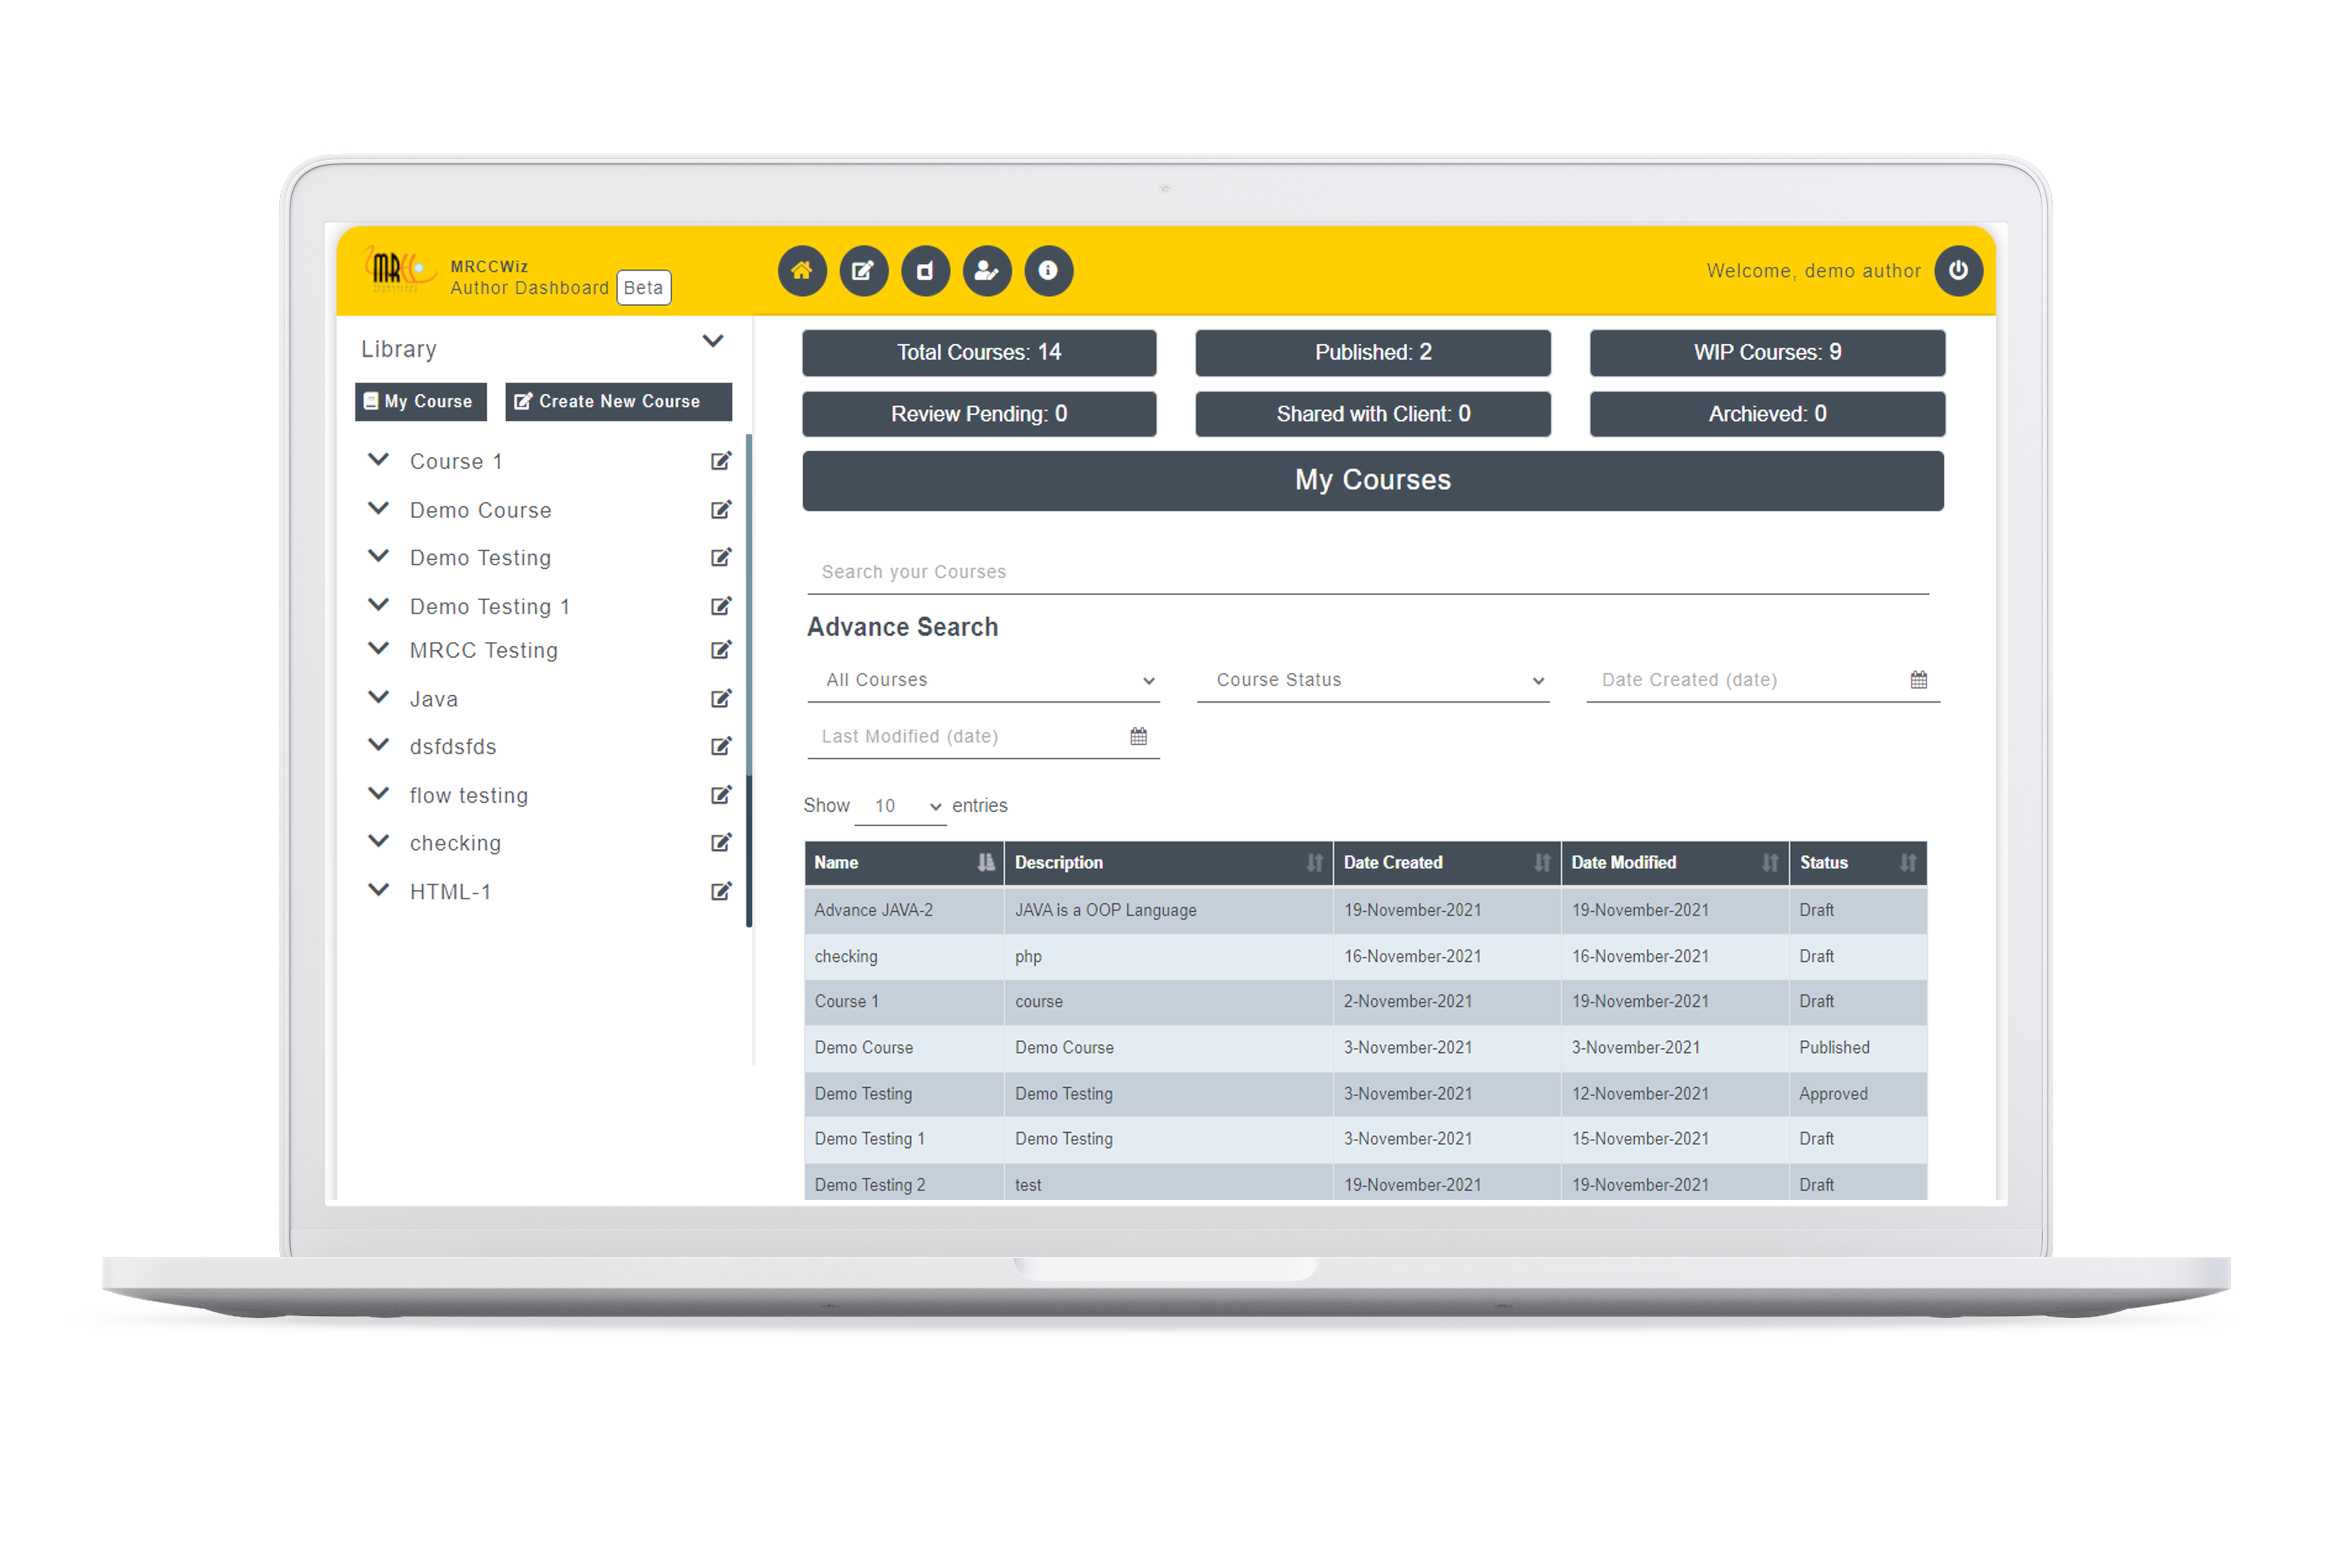
Task: Sort table by Name column
Action: [x=985, y=863]
